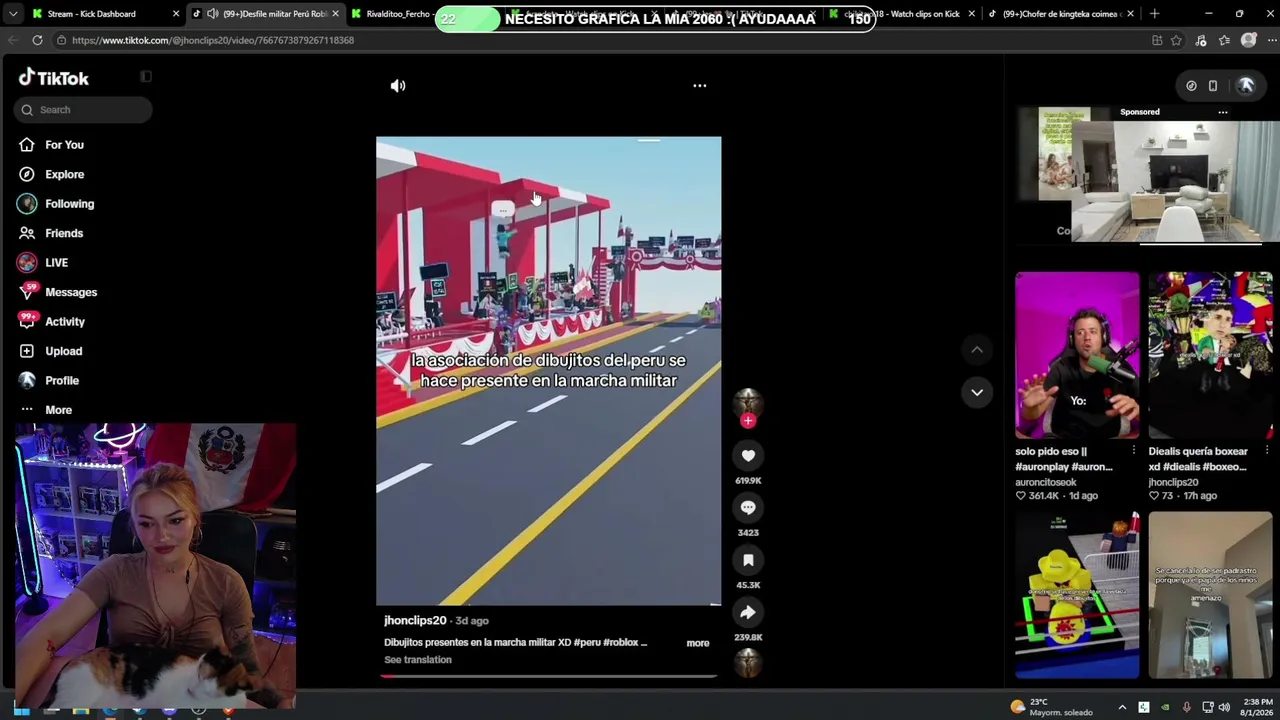This screenshot has width=1280, height=720.
Task: Open the profile avatar in top pill
Action: click(x=1246, y=86)
